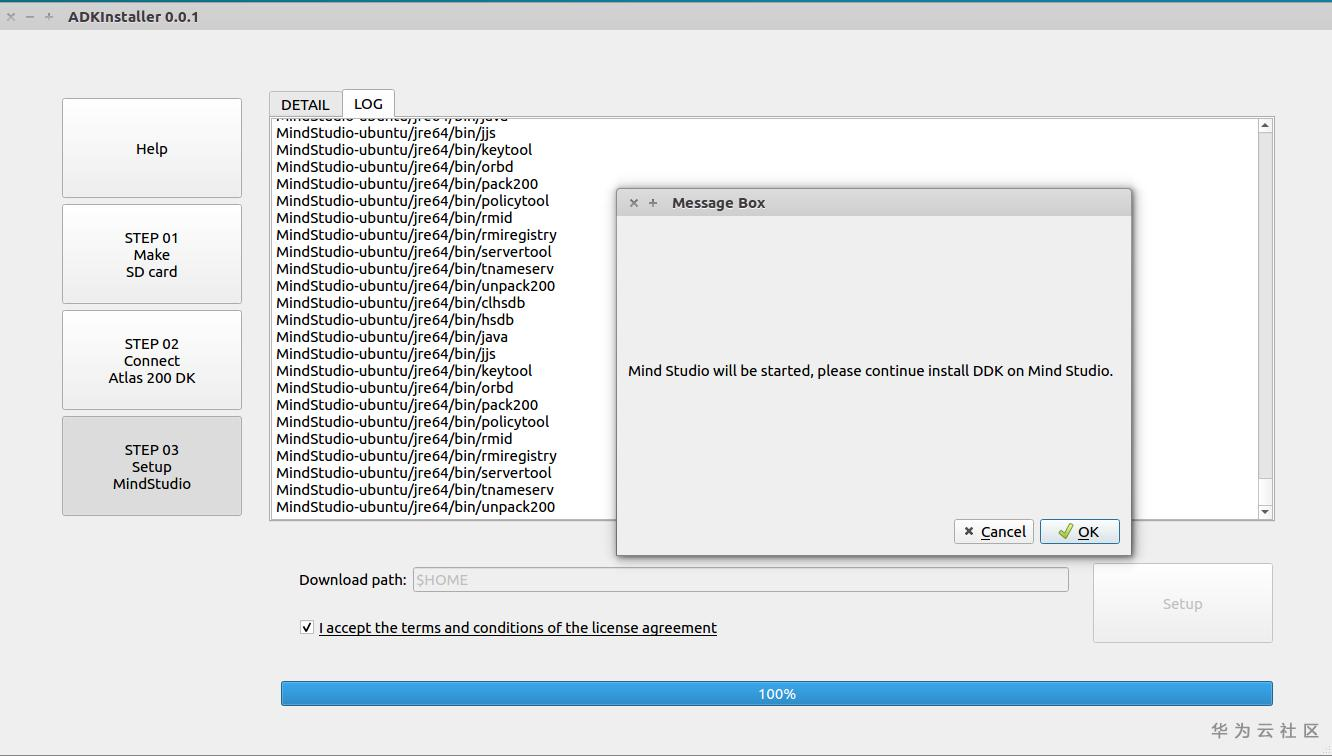
Task: Click the Setup button
Action: [x=1182, y=603]
